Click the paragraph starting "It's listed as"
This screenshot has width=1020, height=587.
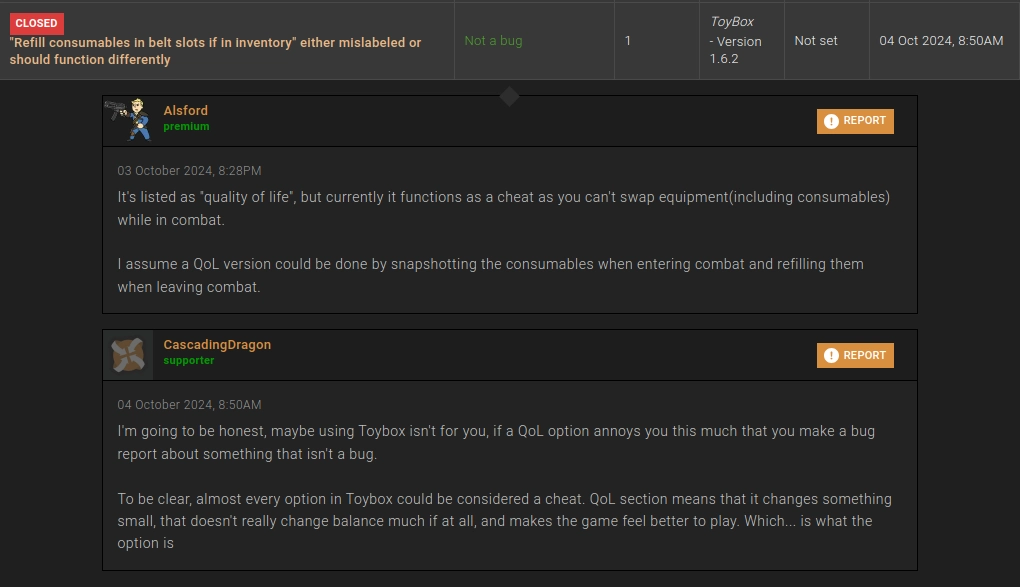[x=503, y=208]
